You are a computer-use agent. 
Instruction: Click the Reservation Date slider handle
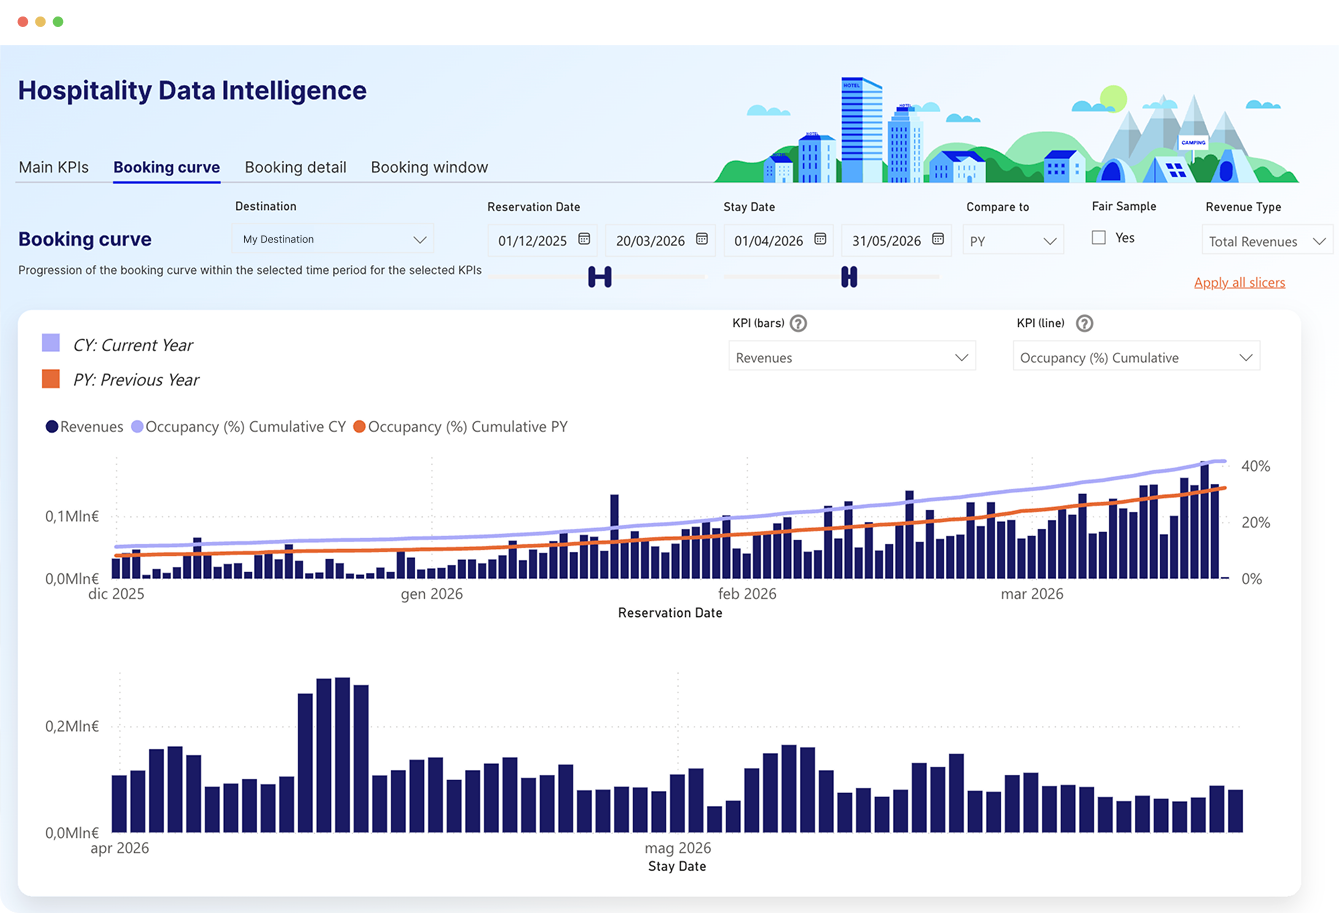(x=599, y=277)
